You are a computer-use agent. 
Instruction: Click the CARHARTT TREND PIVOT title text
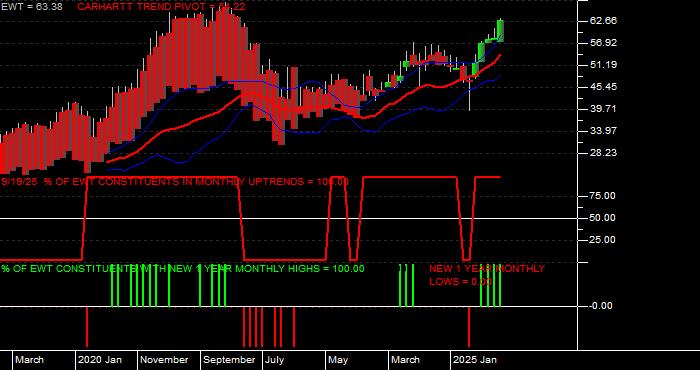point(161,7)
